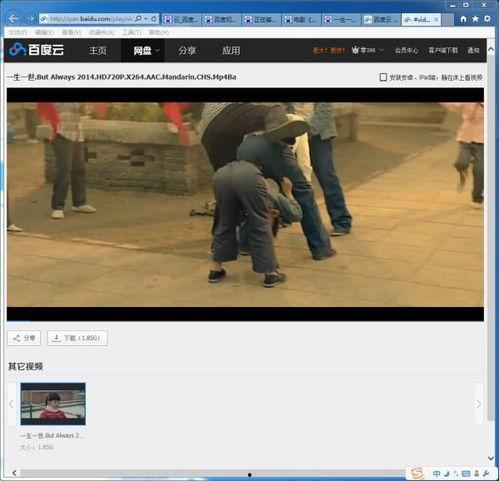
Task: Switch to the 电影 browser tab
Action: pos(302,20)
